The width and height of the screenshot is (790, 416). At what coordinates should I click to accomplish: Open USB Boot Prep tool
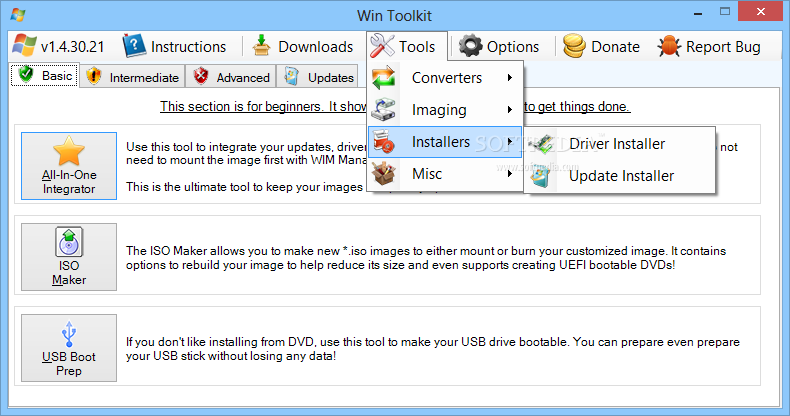[x=69, y=348]
